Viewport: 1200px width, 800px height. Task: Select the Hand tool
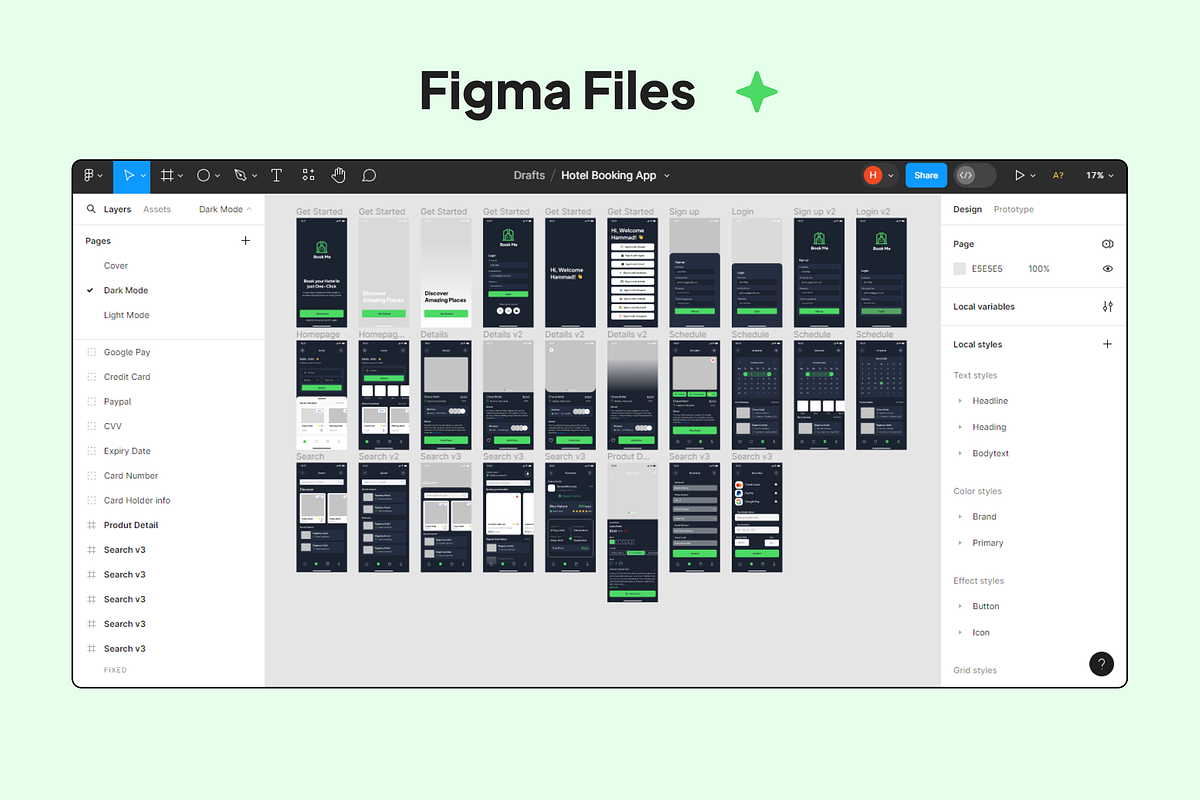point(339,175)
